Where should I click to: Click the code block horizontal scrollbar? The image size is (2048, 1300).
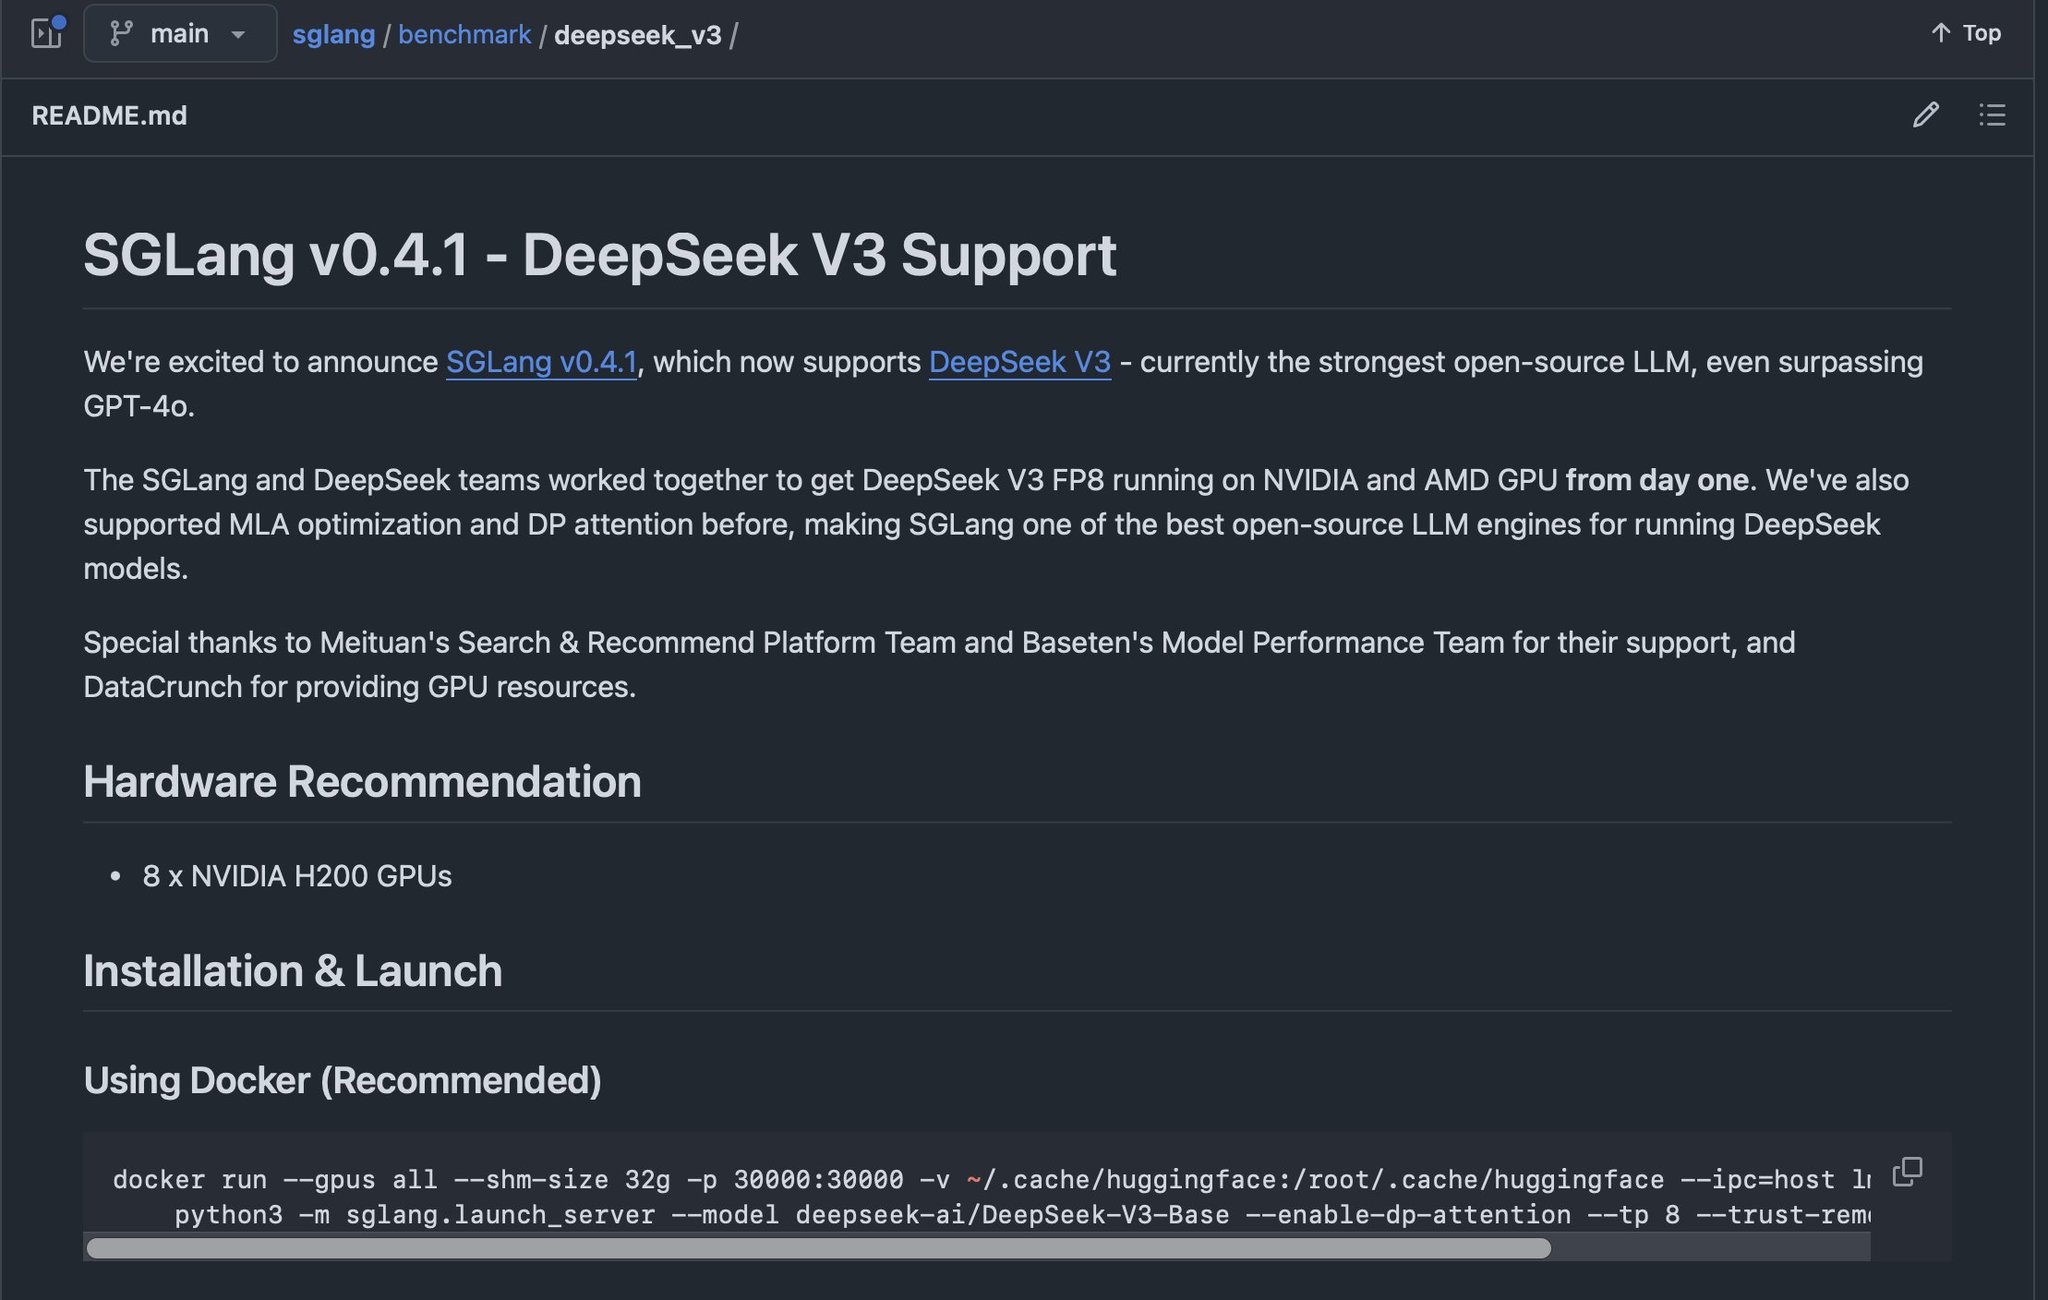[x=818, y=1248]
